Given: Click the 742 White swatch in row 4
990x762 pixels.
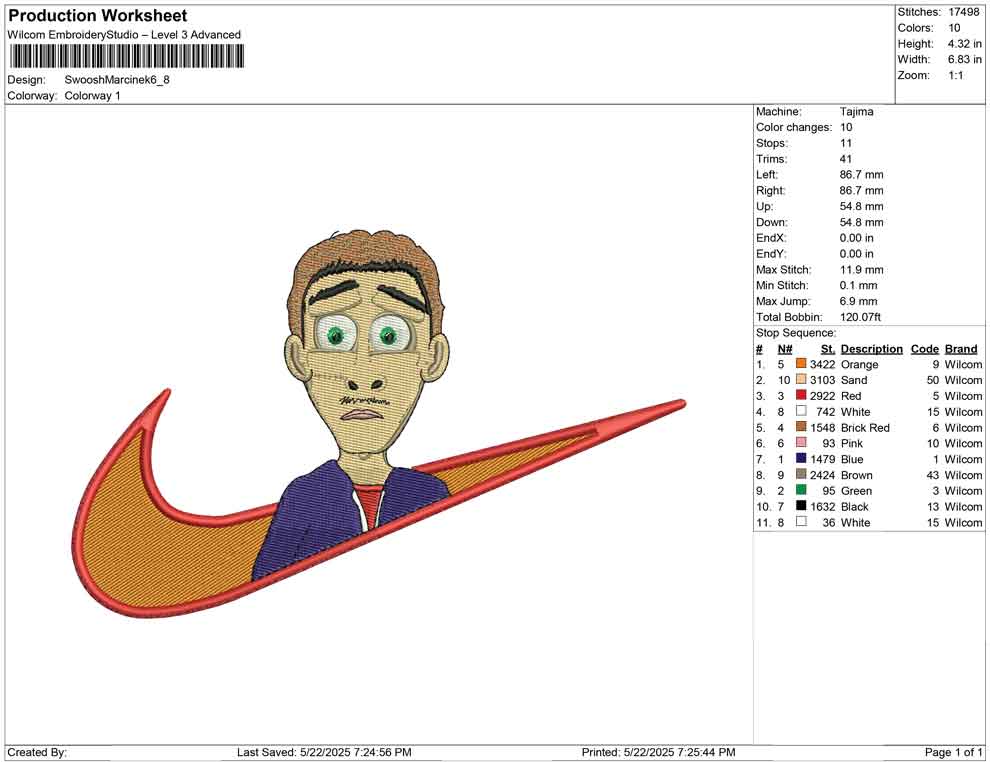Looking at the screenshot, I should (x=801, y=411).
